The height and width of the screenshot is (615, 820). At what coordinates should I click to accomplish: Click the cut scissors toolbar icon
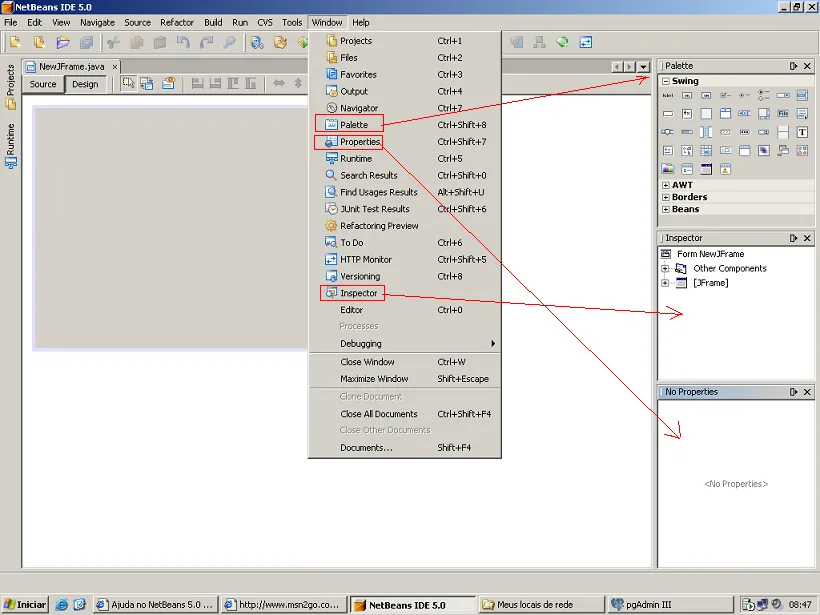point(113,42)
